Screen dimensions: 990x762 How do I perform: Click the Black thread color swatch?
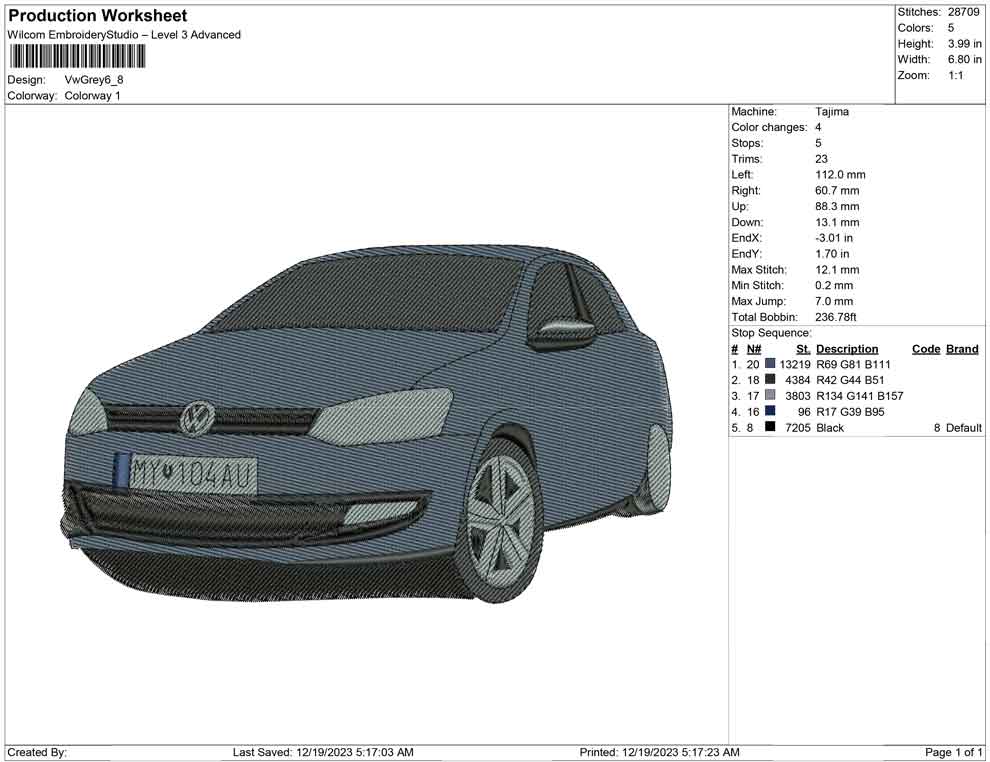click(770, 426)
